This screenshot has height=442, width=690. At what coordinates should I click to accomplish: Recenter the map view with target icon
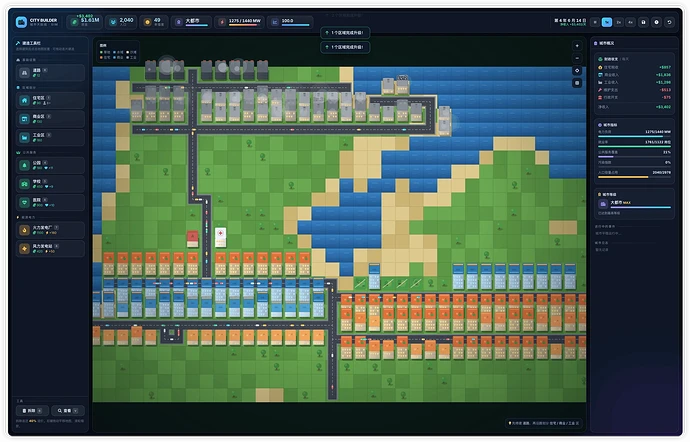pos(577,70)
